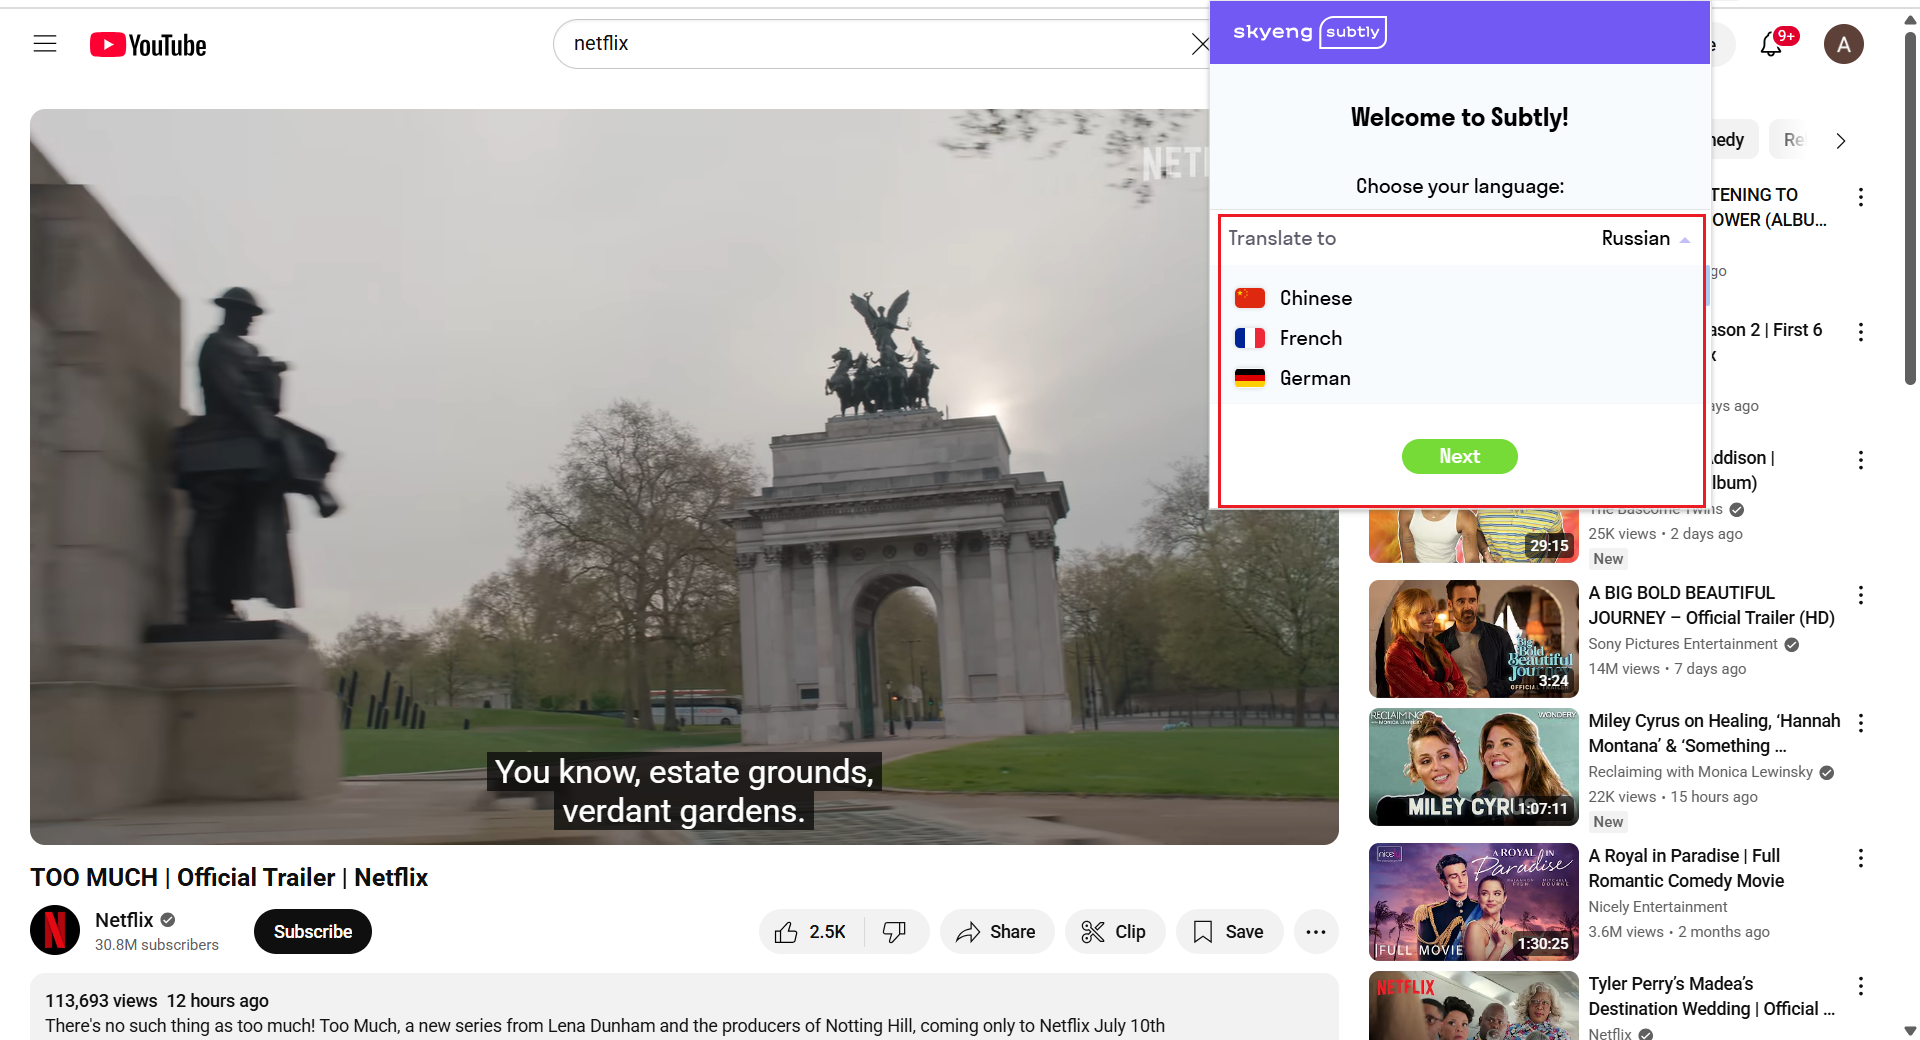Open the Miley Cyrus on Healing thumbnail
The height and width of the screenshot is (1040, 1920).
pos(1473,767)
